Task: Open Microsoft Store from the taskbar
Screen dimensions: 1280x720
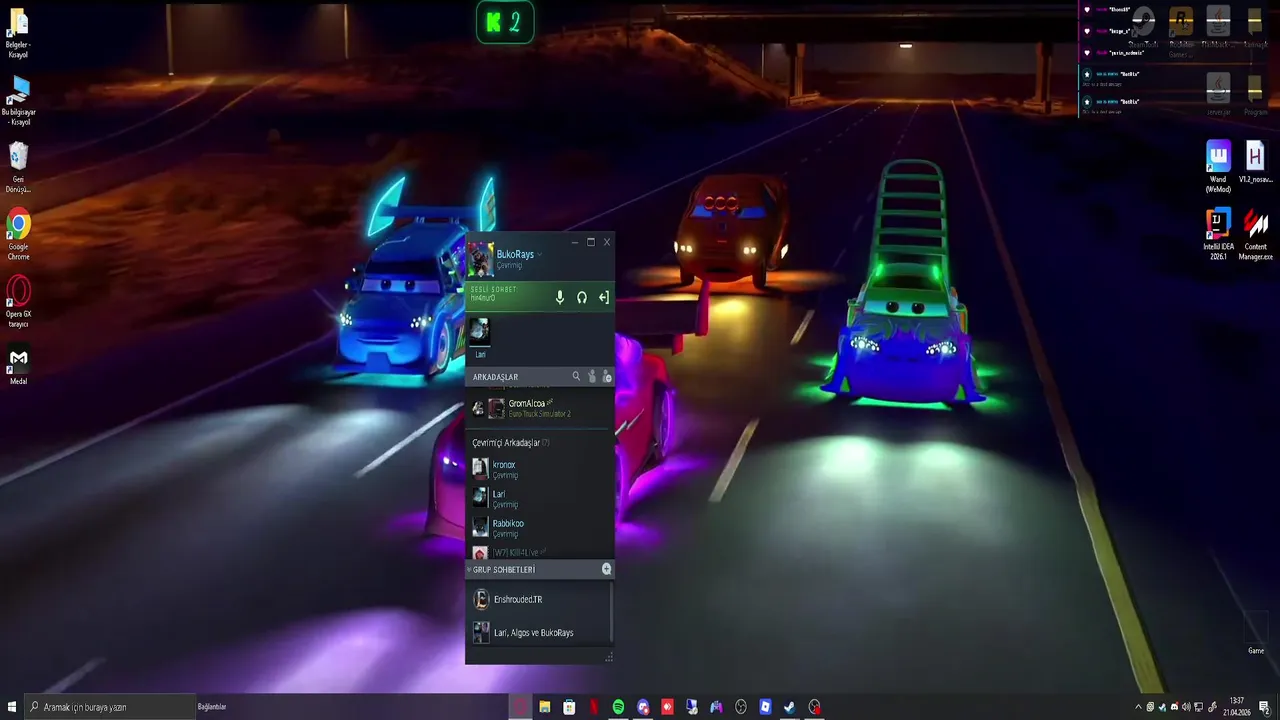Action: click(569, 707)
